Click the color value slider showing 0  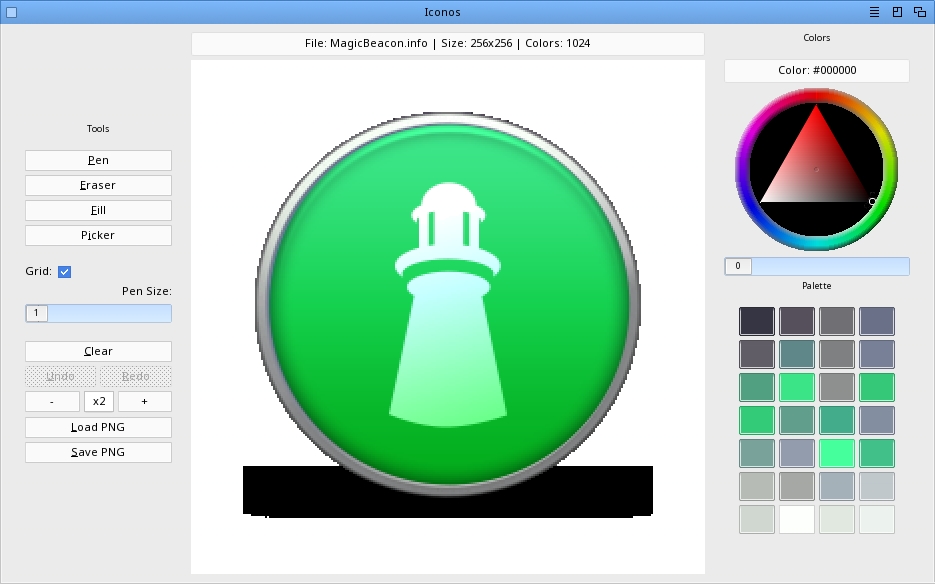[817, 266]
